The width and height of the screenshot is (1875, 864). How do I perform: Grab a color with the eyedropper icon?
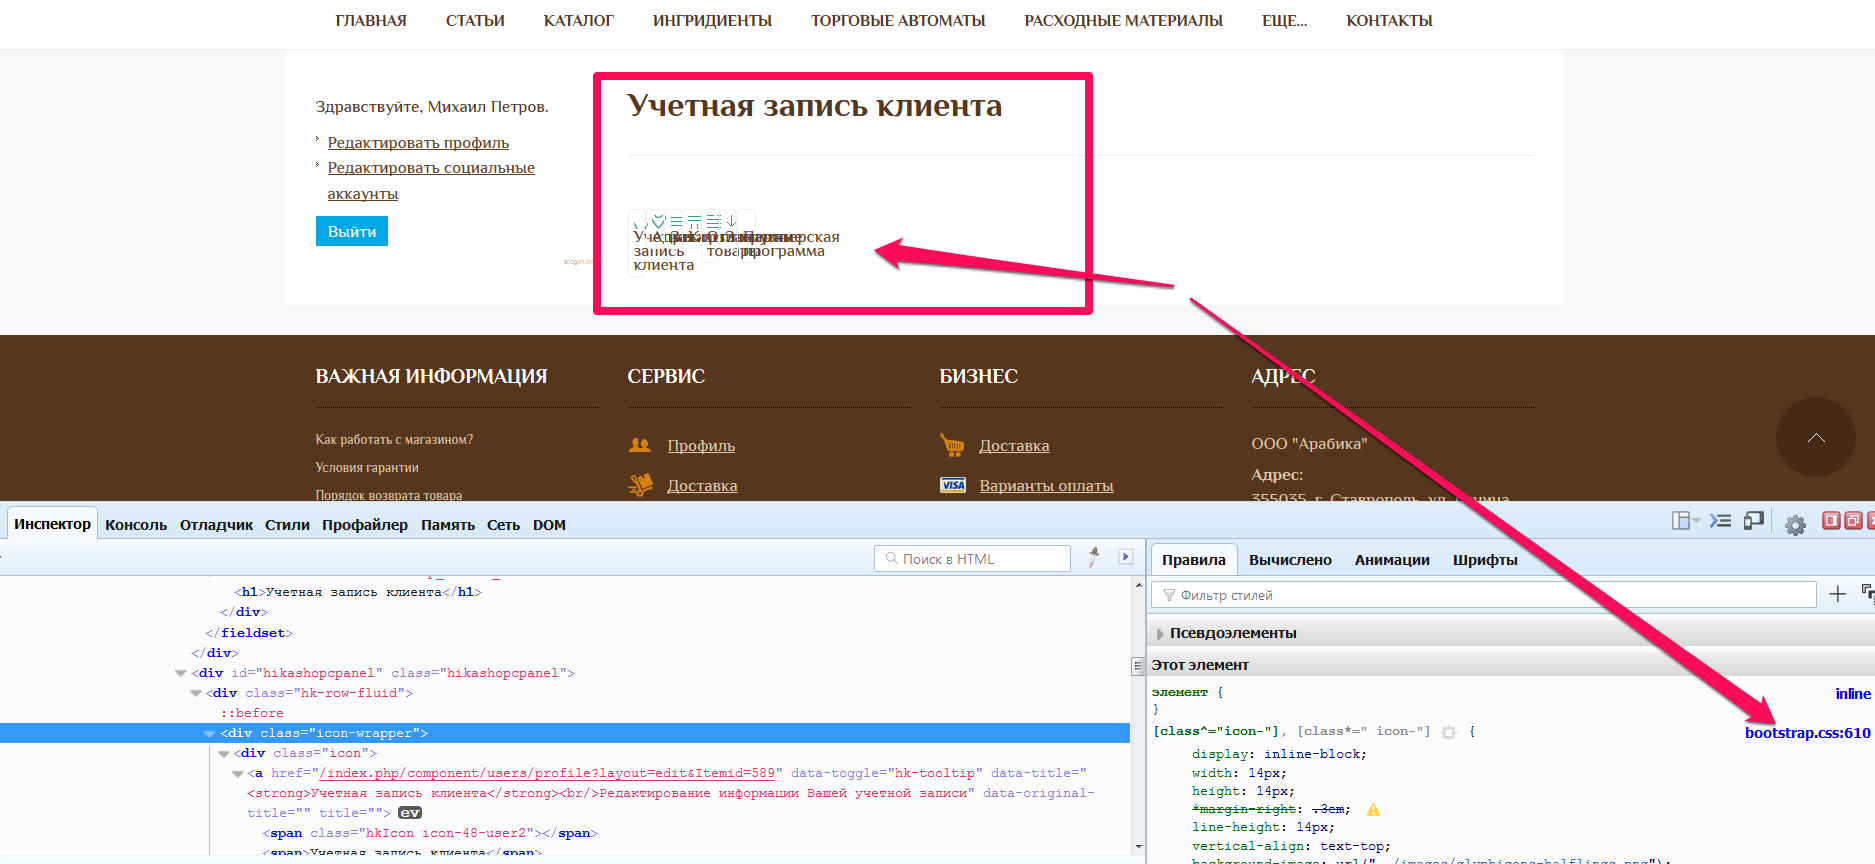[x=1094, y=557]
